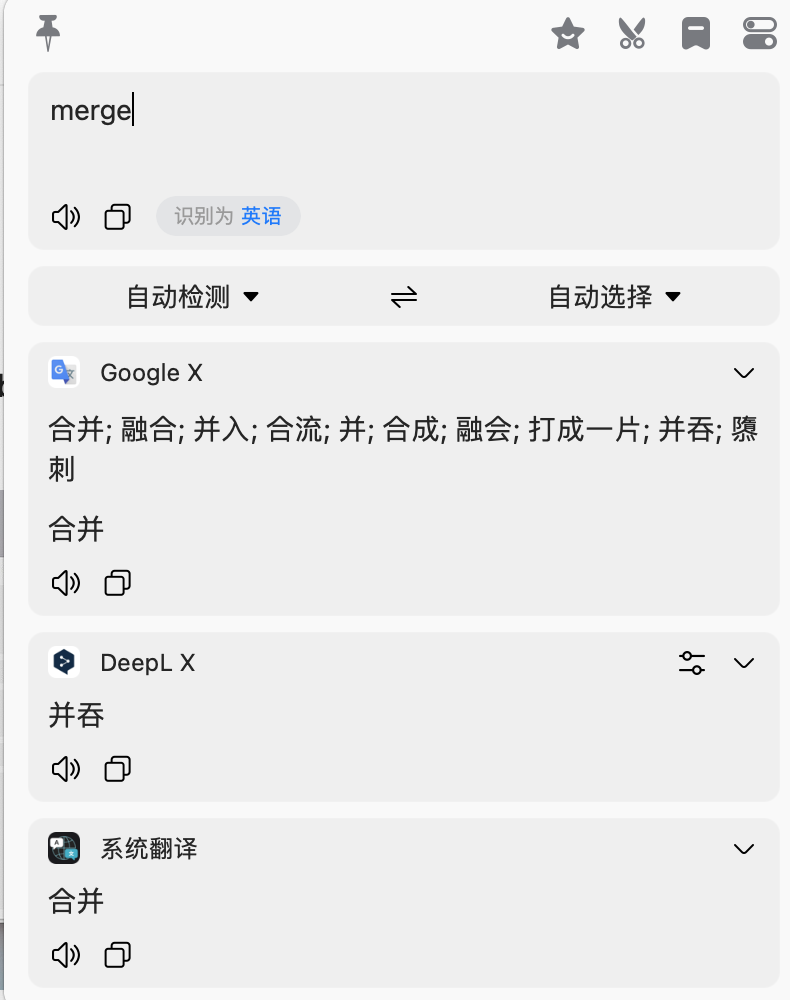Open the 自动检测 source language dropdown
The width and height of the screenshot is (790, 1000).
coord(192,297)
